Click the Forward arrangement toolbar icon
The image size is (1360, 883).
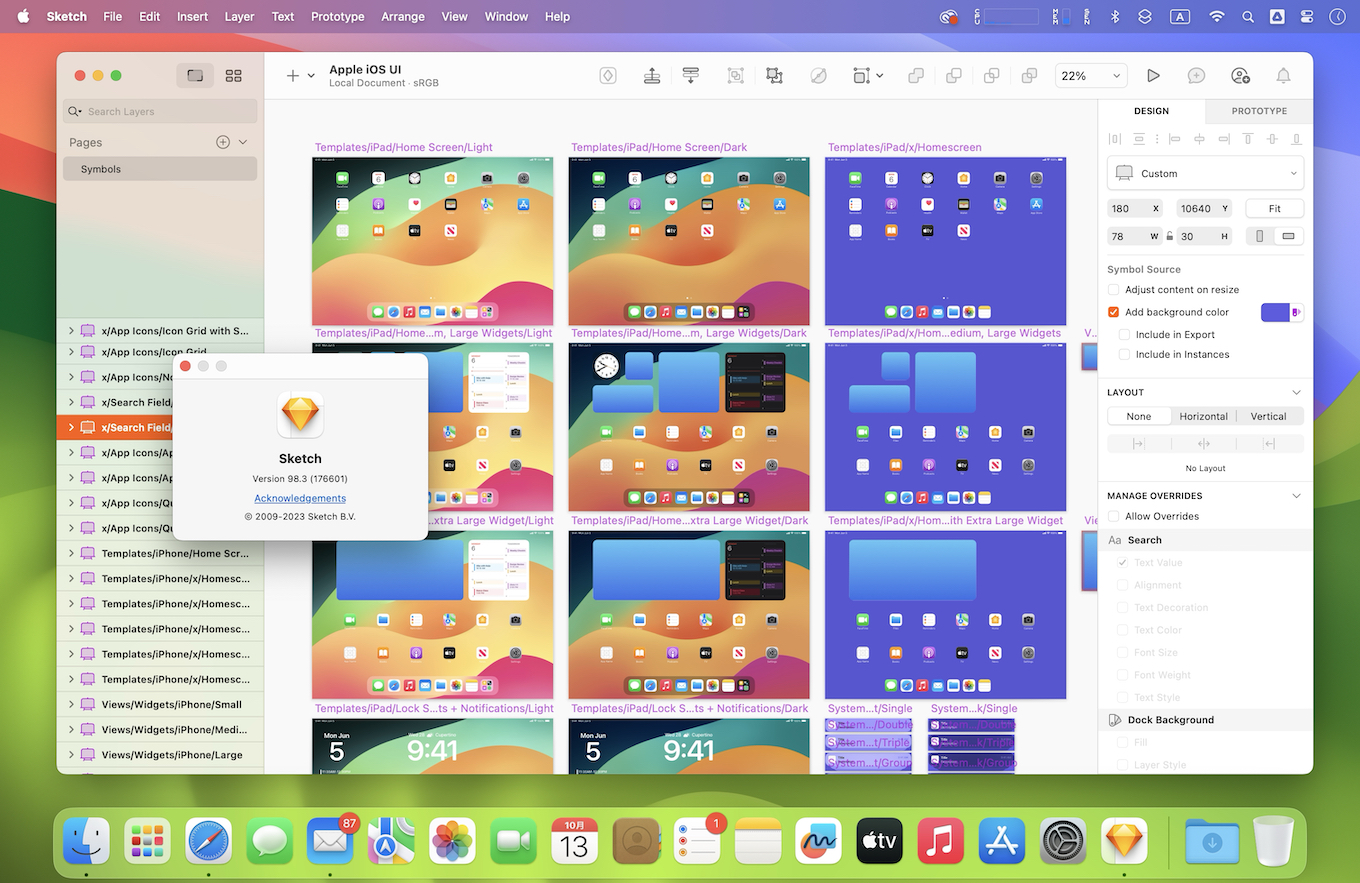pos(652,76)
